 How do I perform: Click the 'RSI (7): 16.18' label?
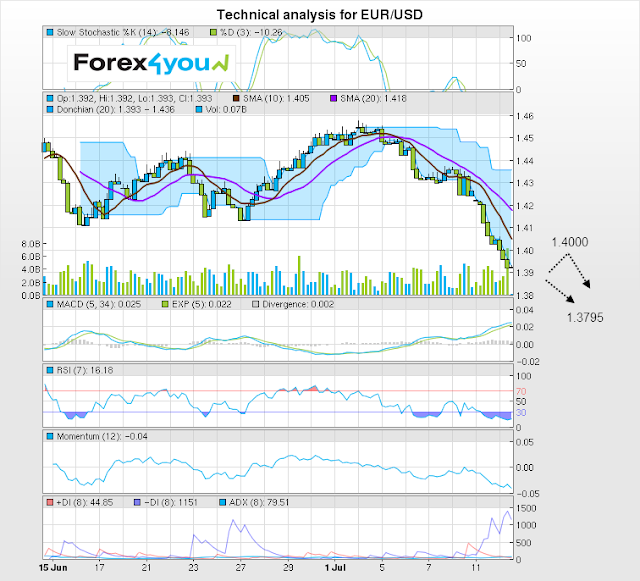tap(85, 370)
